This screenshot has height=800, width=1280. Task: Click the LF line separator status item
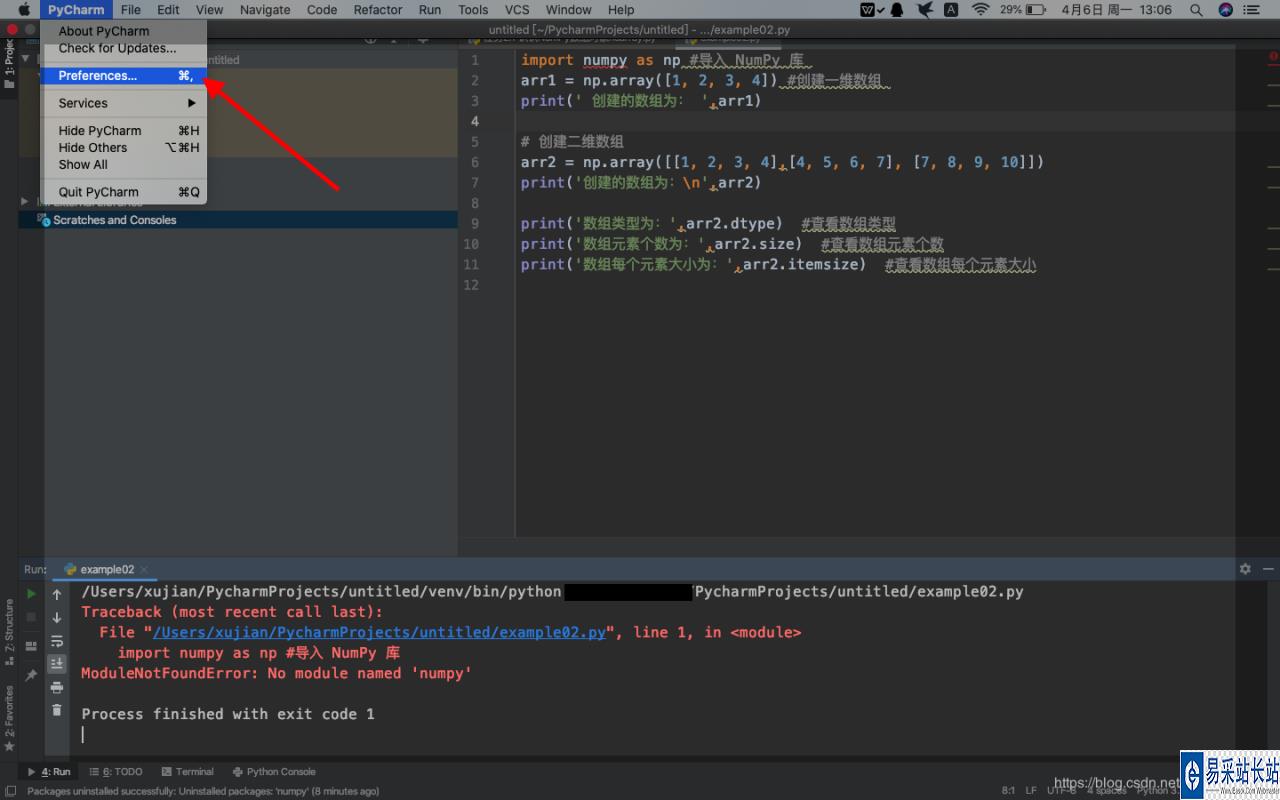click(x=1031, y=791)
